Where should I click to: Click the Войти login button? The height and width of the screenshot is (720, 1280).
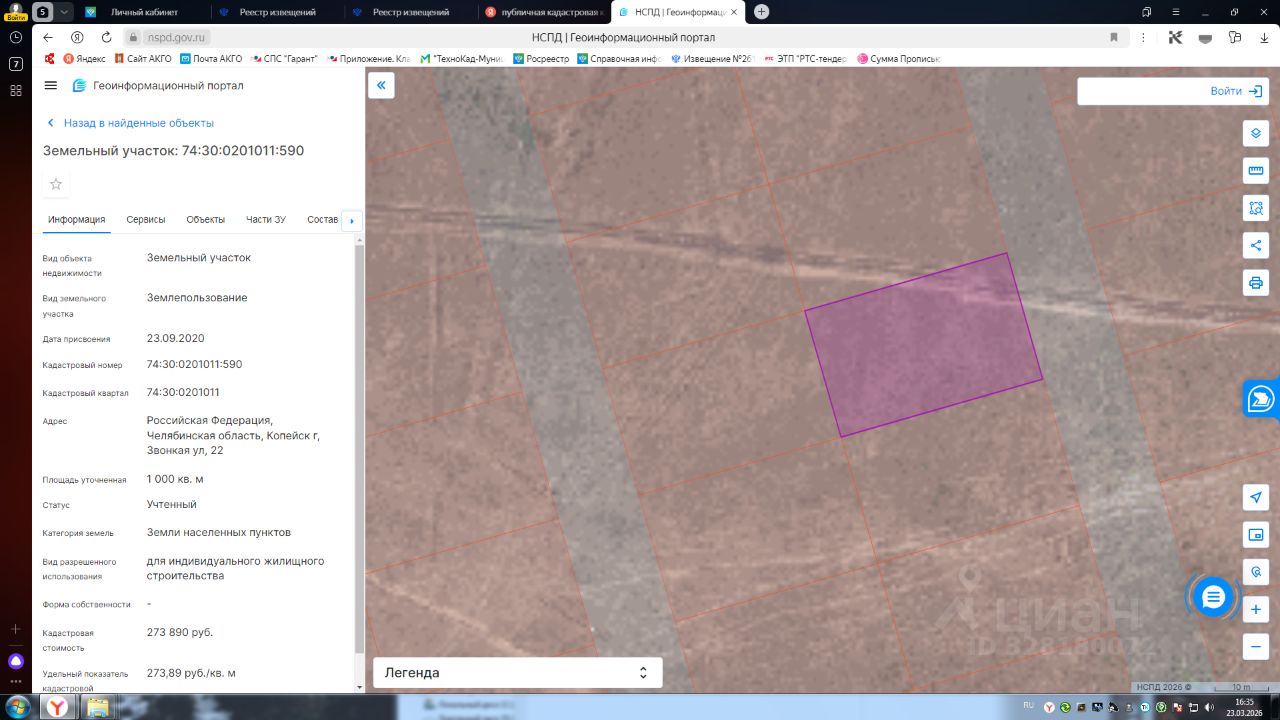pyautogui.click(x=1236, y=91)
